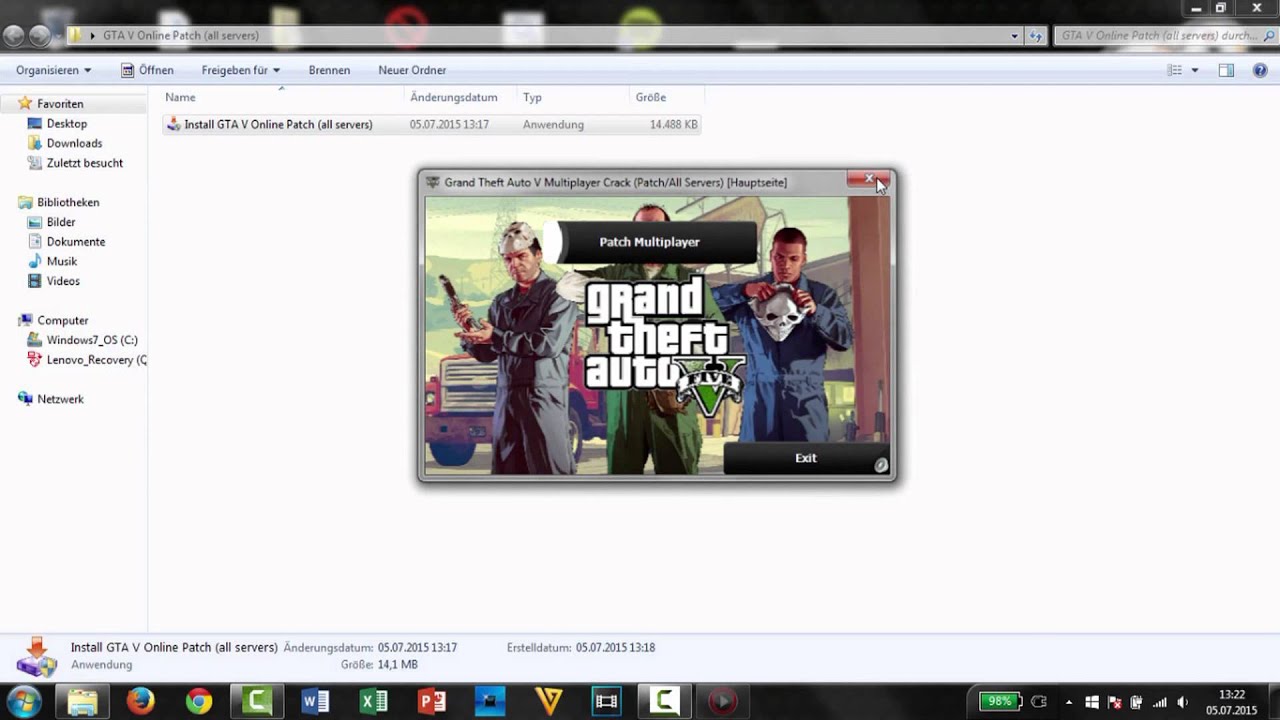Screen dimensions: 1280x720
Task: Click the installer file's icon in list
Action: 173,125
